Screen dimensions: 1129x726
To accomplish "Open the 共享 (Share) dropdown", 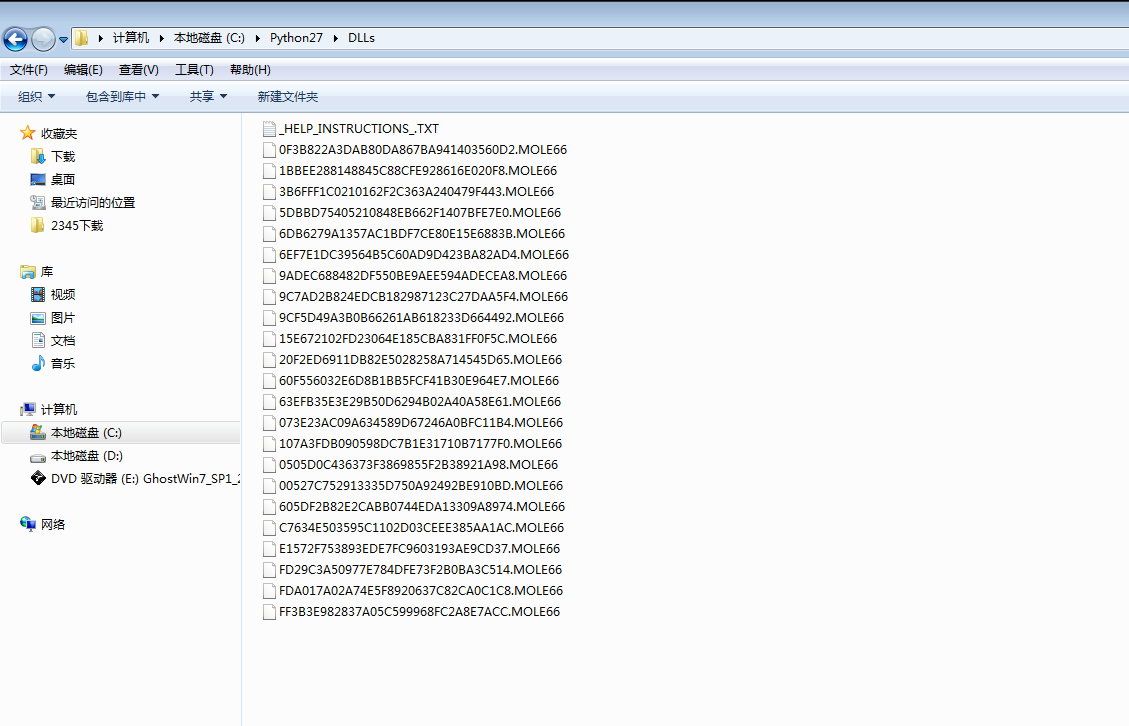I will (208, 97).
